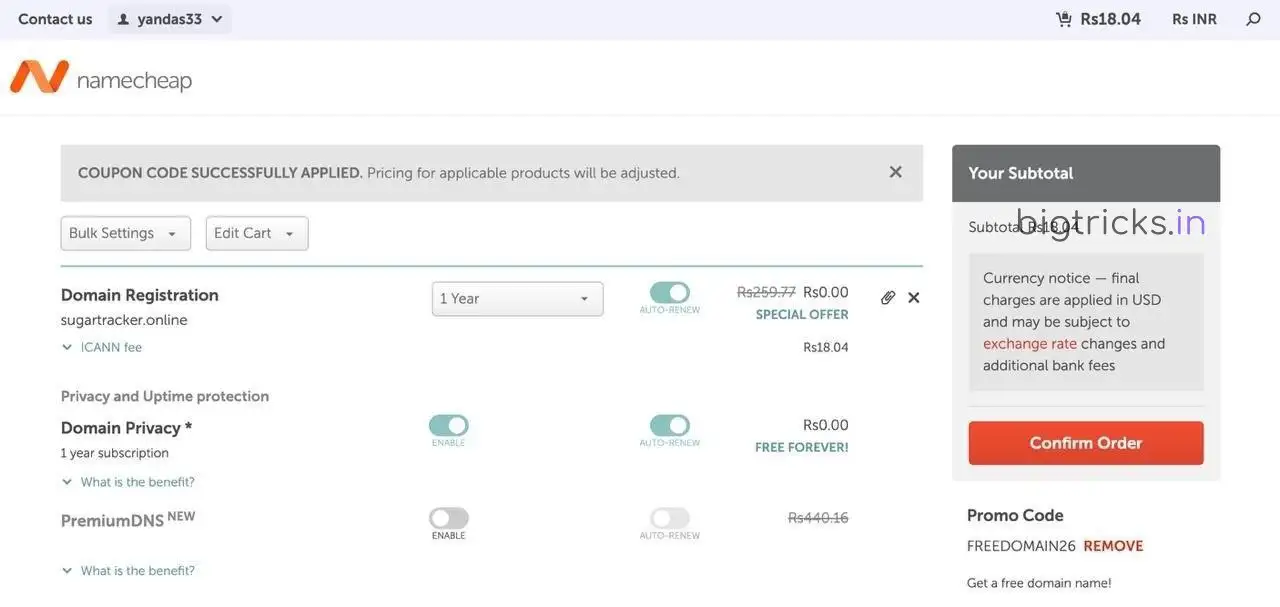
Task: Click the Namecheap logo
Action: point(100,77)
